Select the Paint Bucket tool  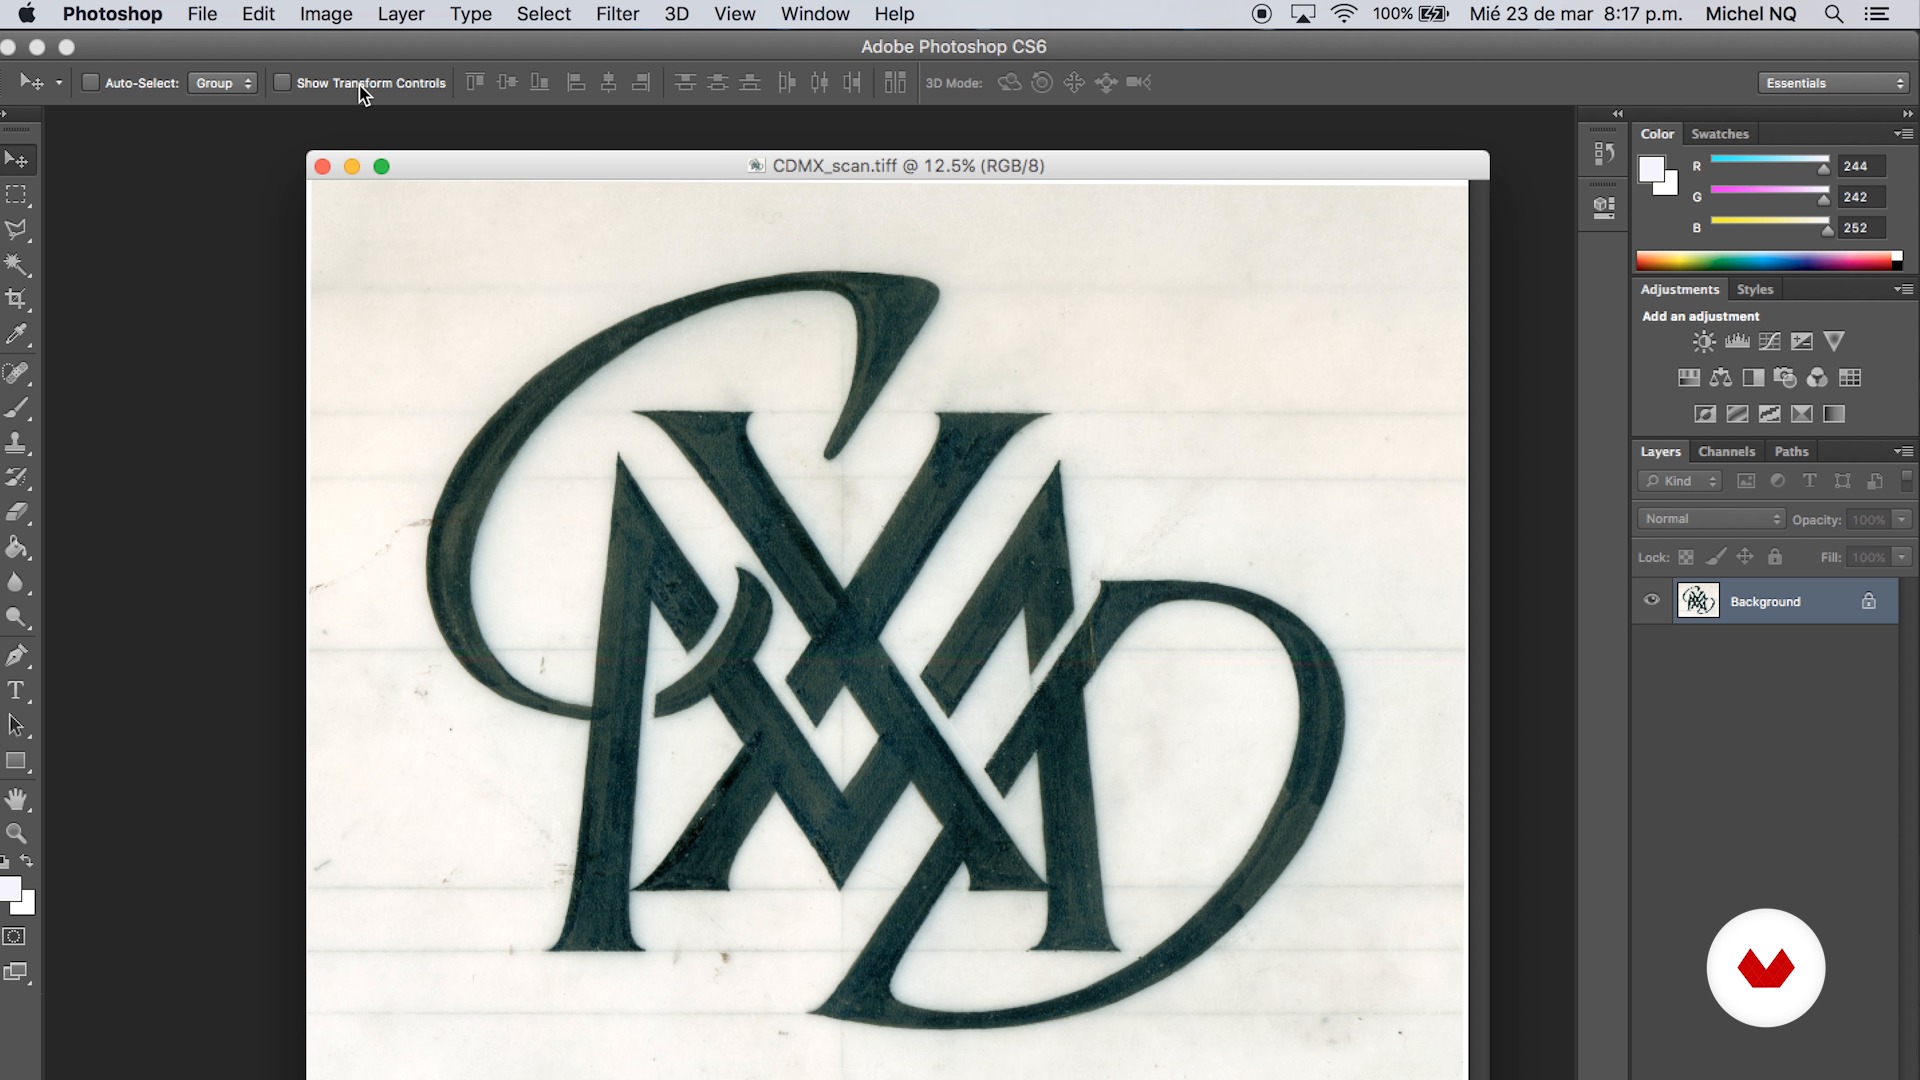16,548
